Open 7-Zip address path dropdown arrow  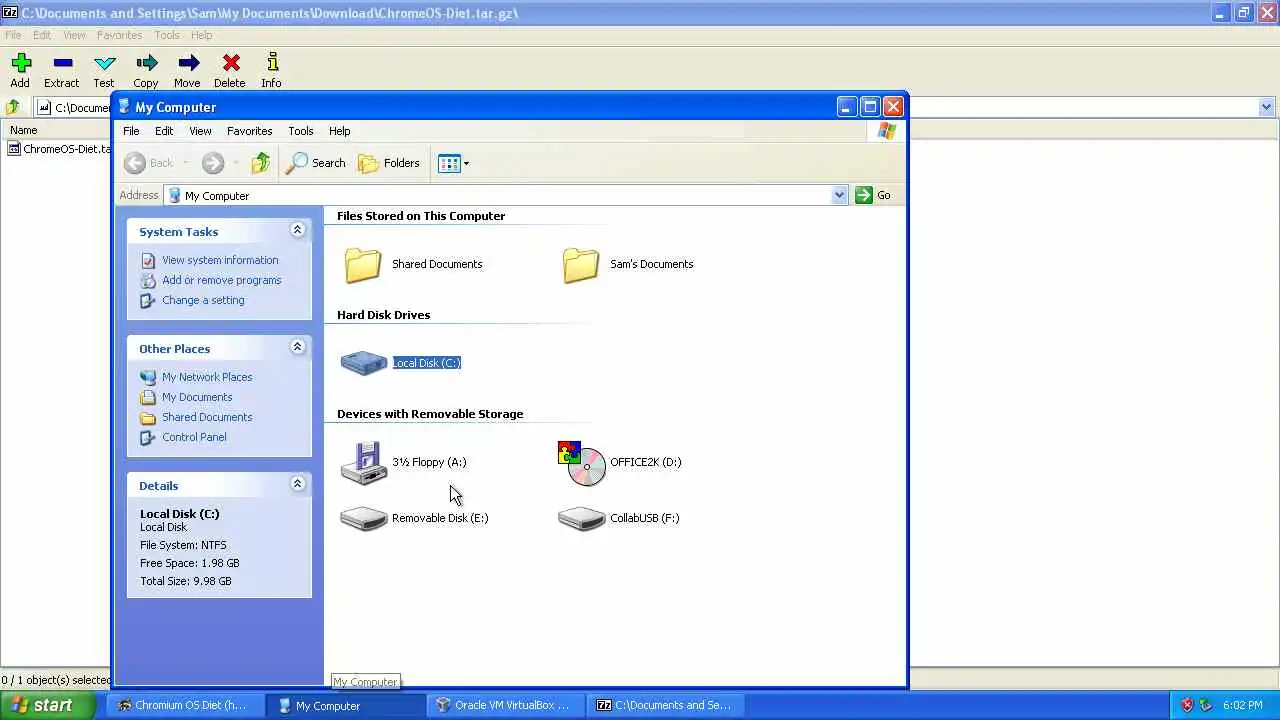pos(1266,107)
